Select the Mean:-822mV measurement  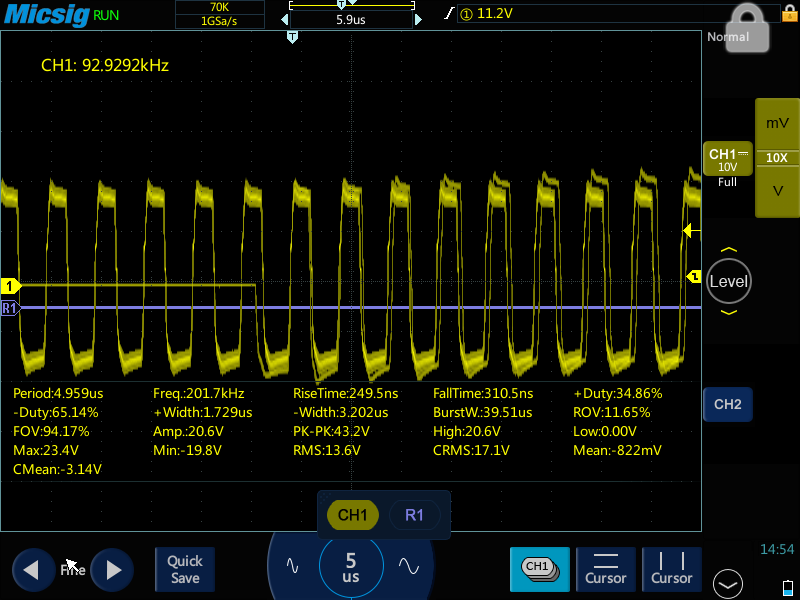[x=617, y=450]
